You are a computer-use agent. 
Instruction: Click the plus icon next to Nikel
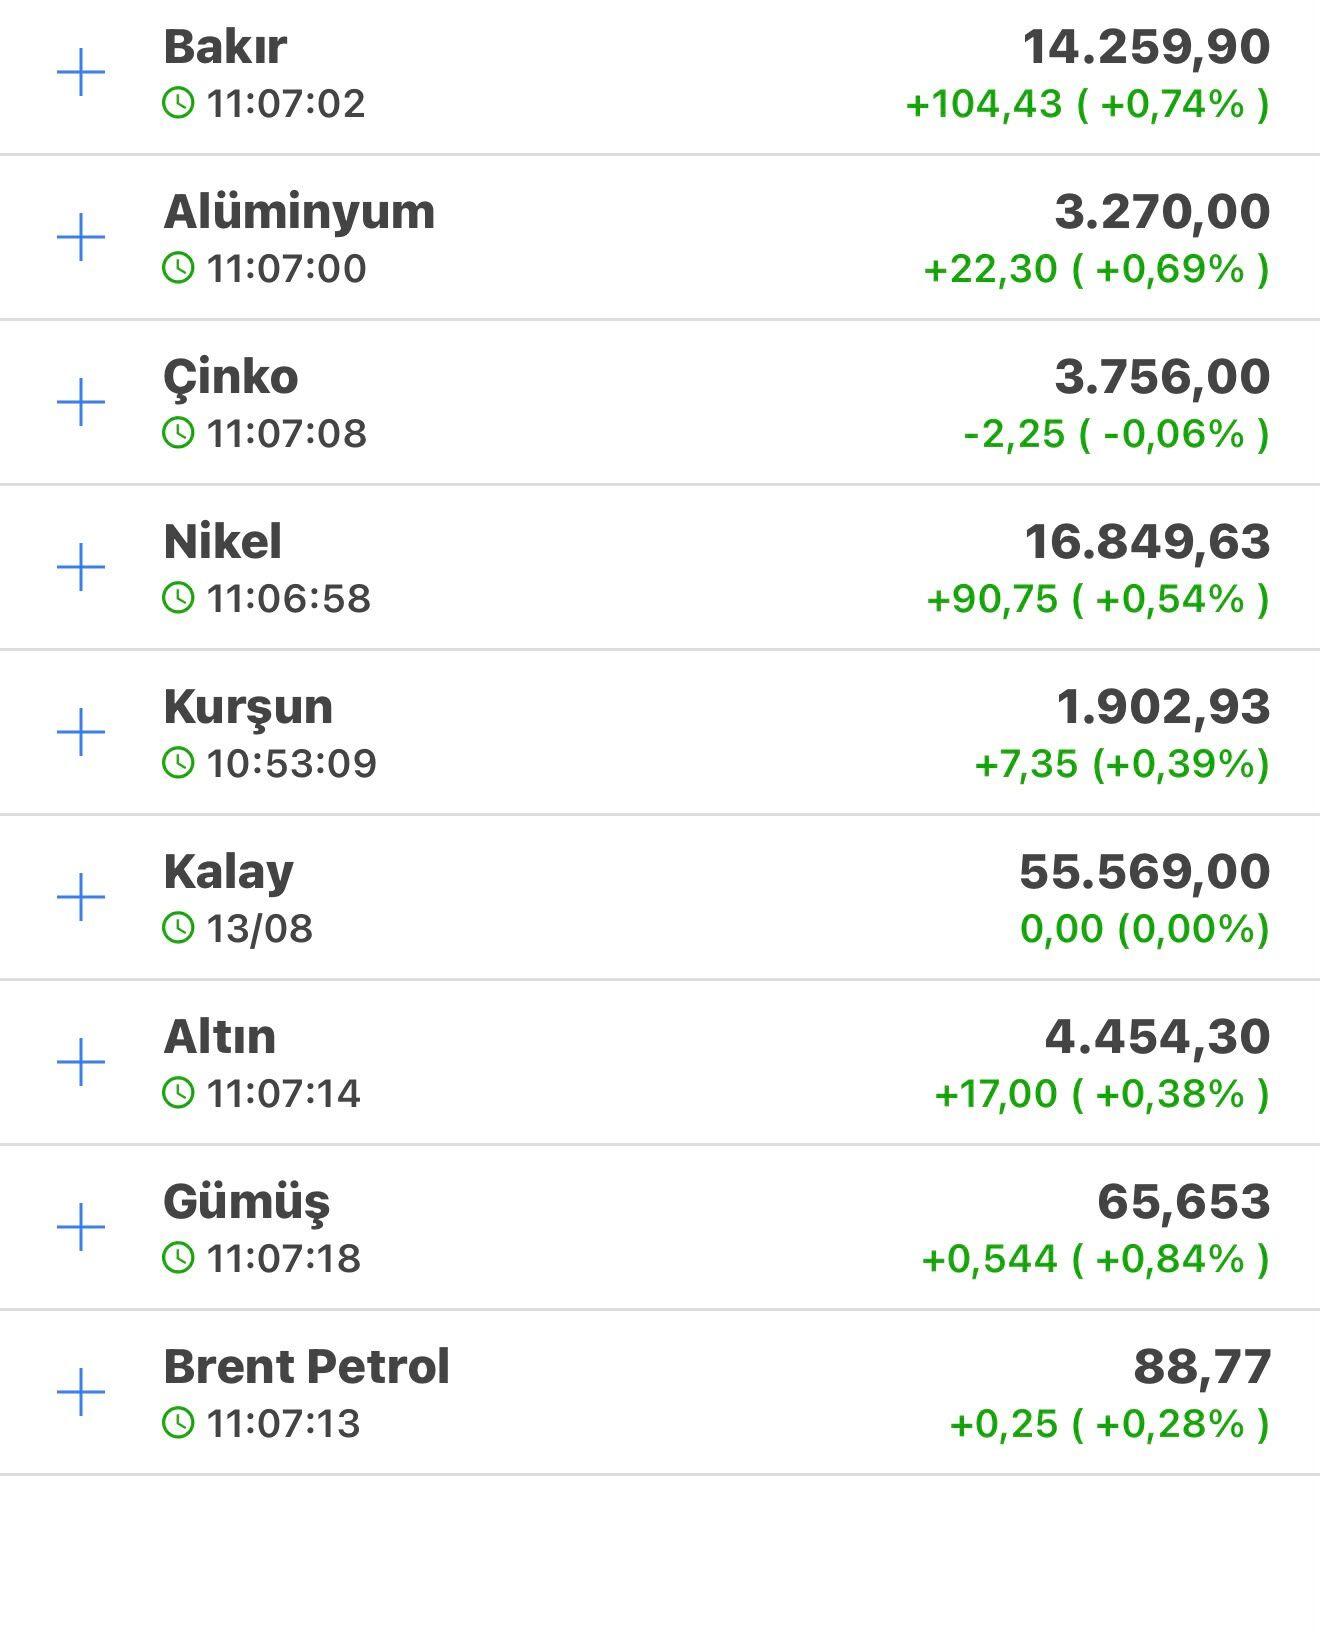[x=81, y=568]
